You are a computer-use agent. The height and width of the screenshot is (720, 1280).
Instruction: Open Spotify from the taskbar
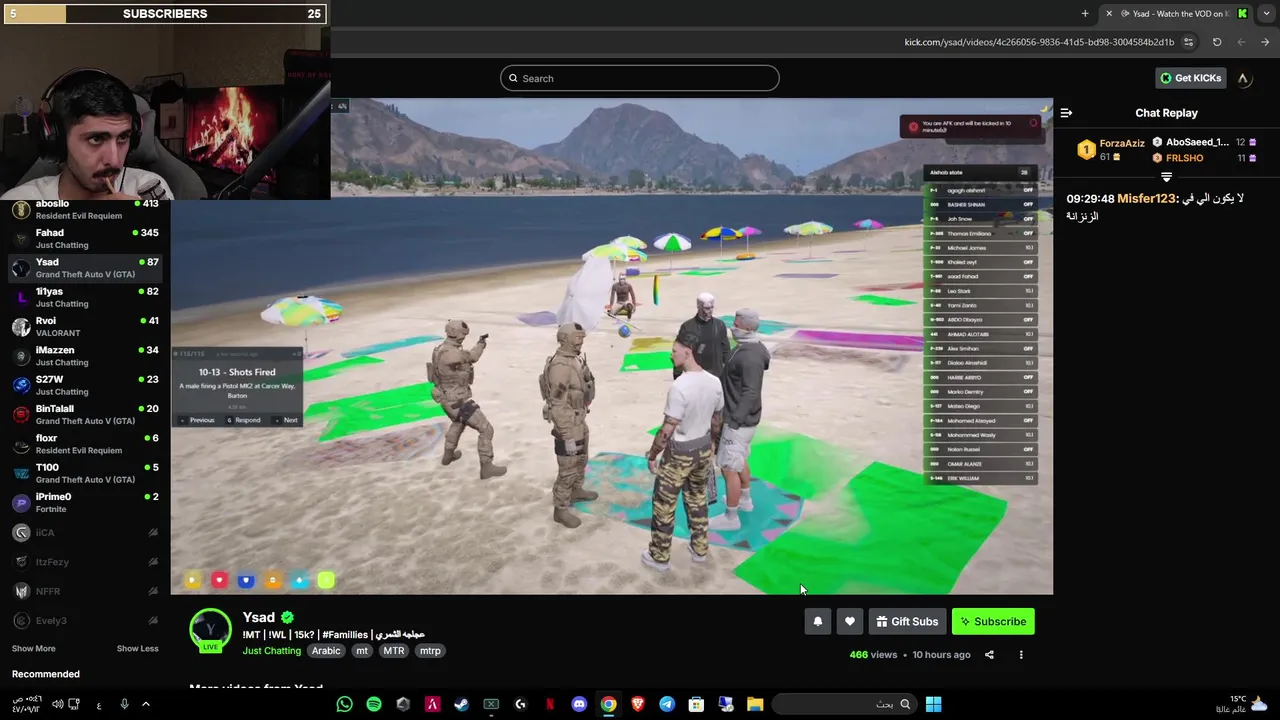tap(373, 704)
